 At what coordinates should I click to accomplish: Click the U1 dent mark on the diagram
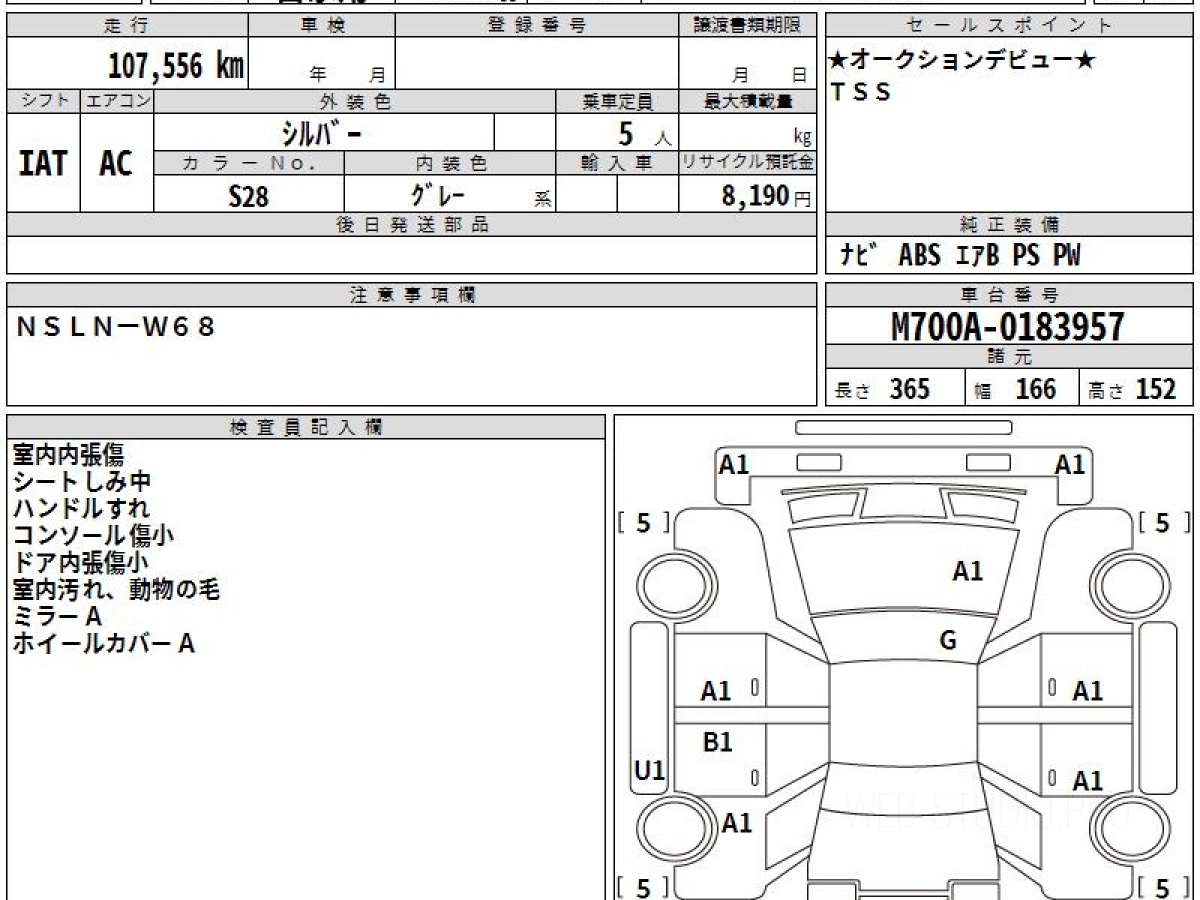650,771
